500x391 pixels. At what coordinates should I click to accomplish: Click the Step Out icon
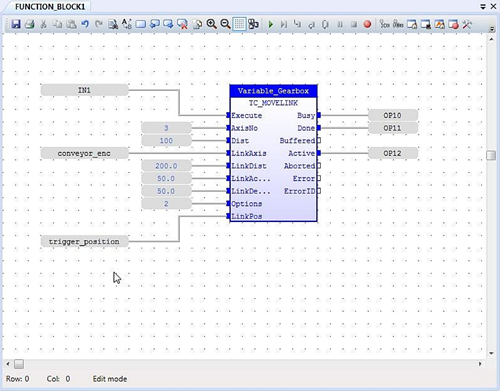coord(311,24)
